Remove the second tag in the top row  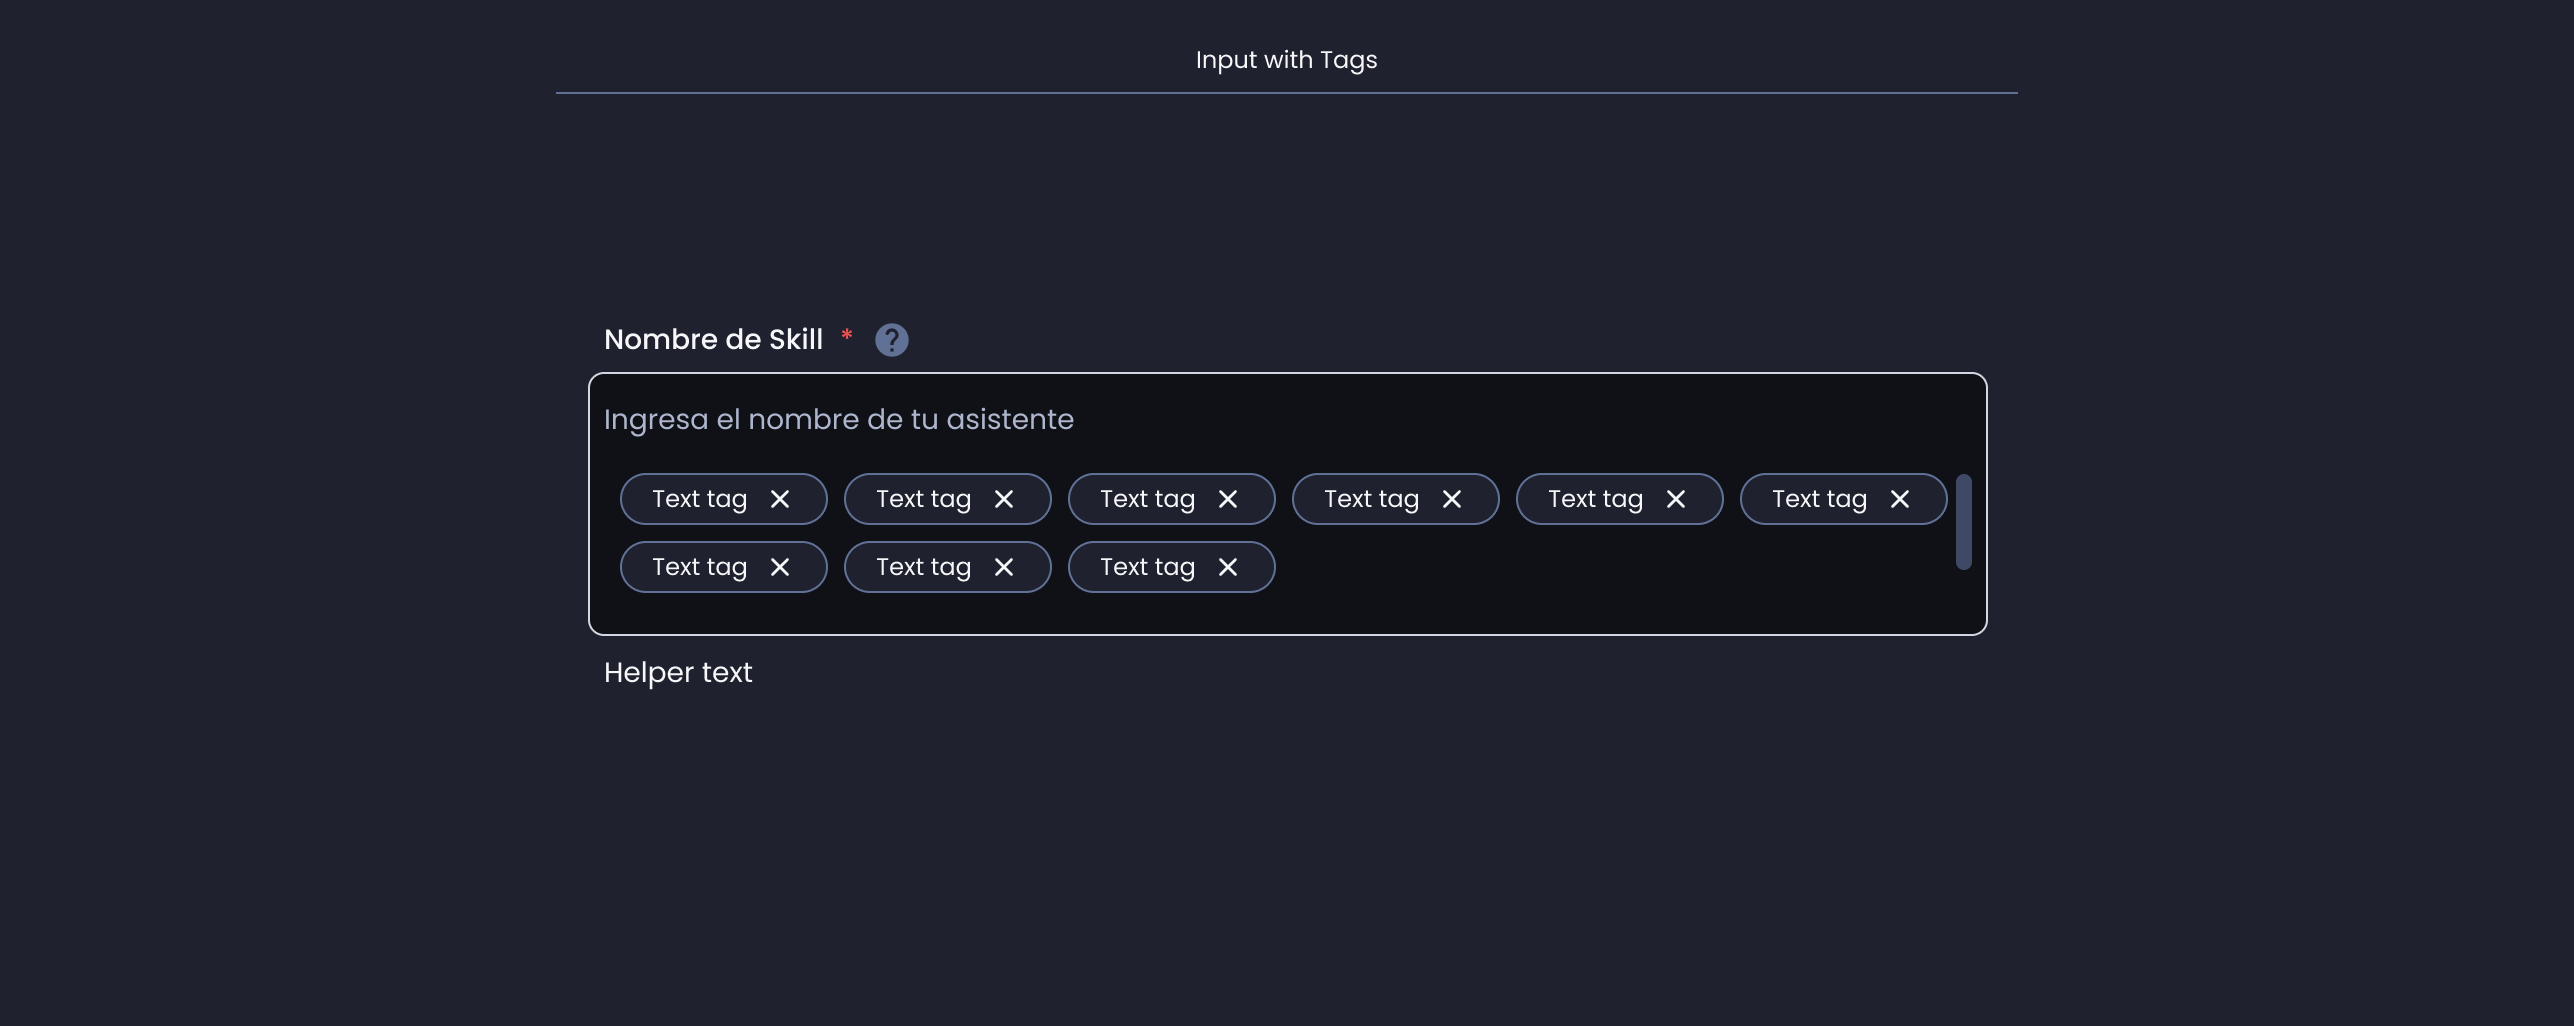[x=1004, y=499]
